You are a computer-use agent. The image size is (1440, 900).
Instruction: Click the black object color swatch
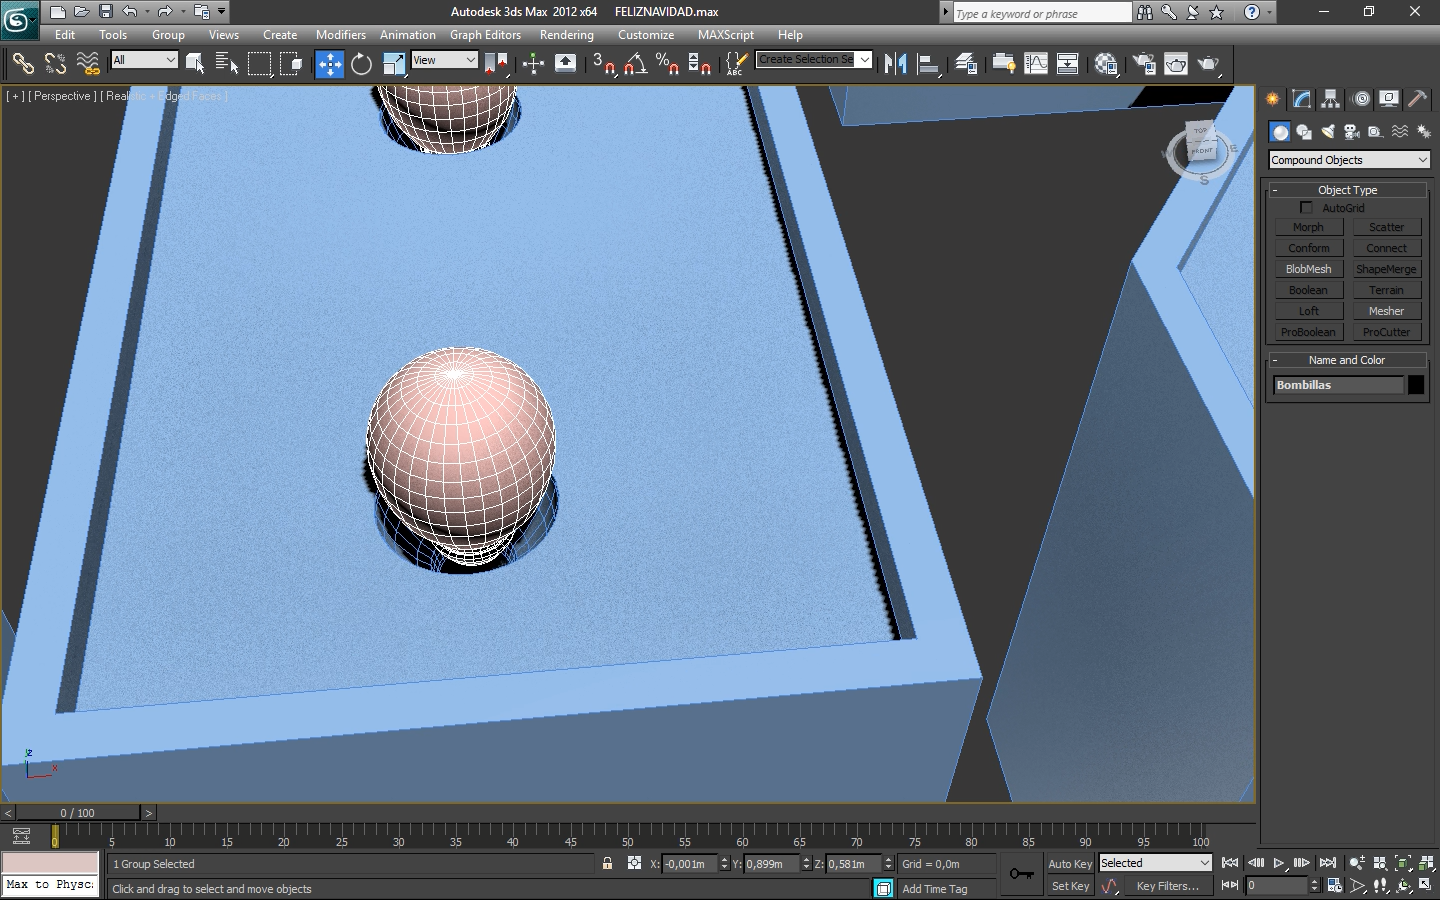1416,385
